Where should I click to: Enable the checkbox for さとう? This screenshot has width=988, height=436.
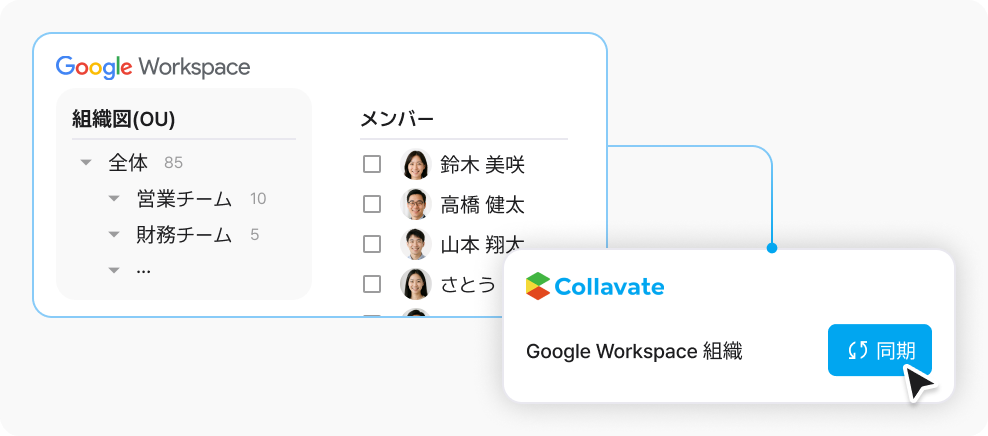372,284
